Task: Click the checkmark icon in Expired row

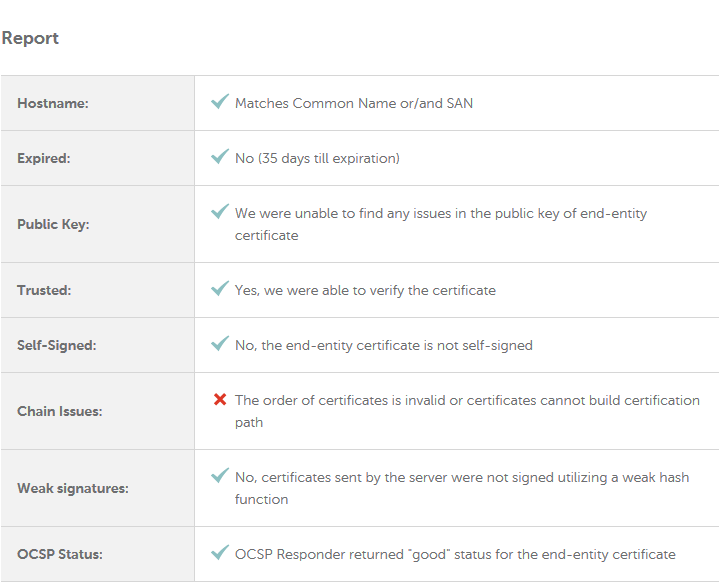Action: 220,156
